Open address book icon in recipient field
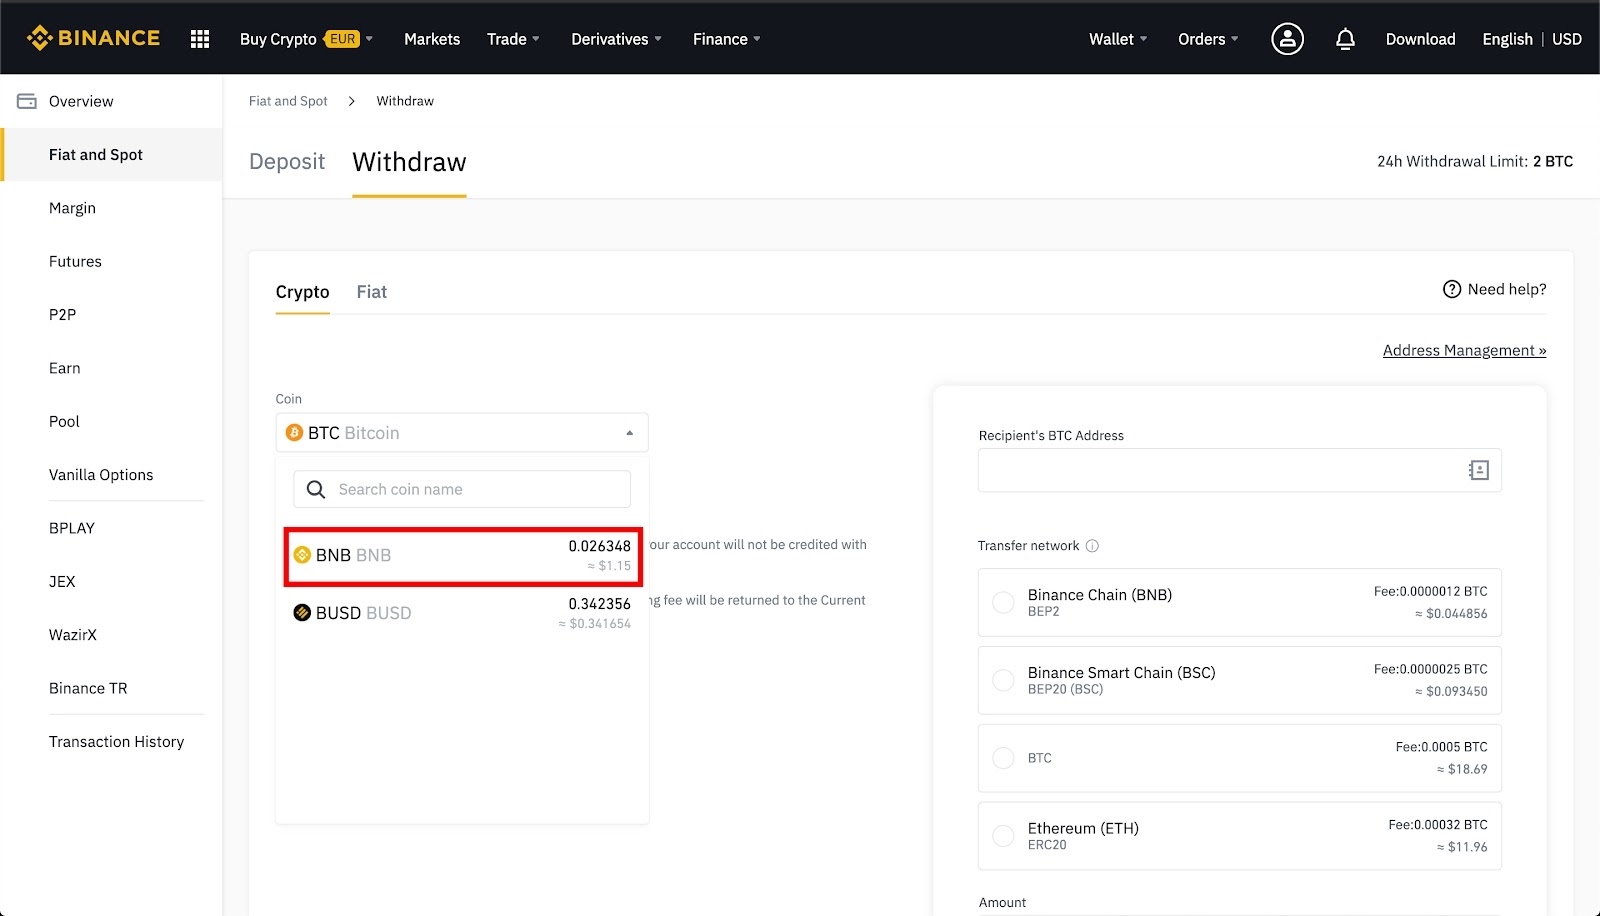Screen dimensions: 1600x916 pyautogui.click(x=1478, y=470)
